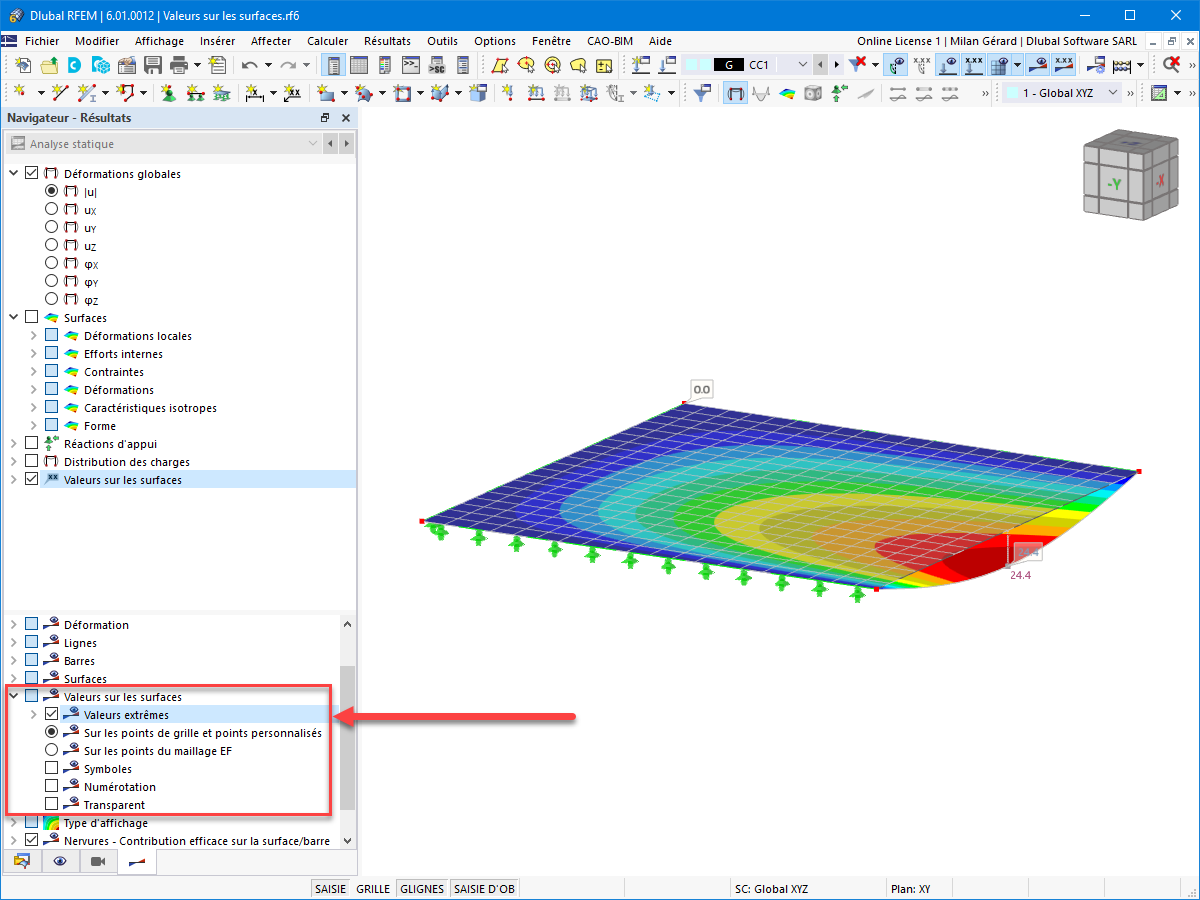Click the new node tool icon
1200x900 pixels.
click(x=21, y=93)
